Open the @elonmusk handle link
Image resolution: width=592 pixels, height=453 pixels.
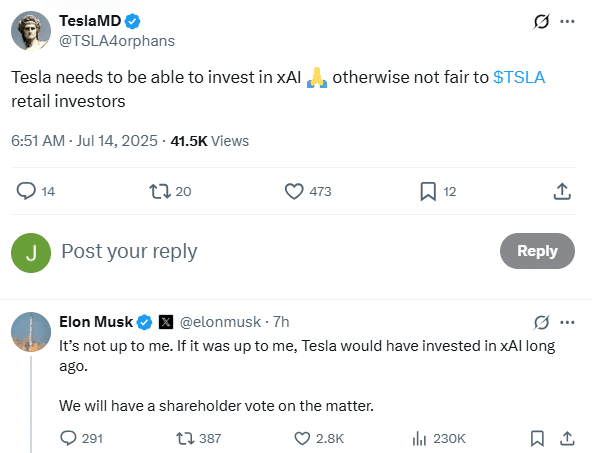pyautogui.click(x=220, y=322)
